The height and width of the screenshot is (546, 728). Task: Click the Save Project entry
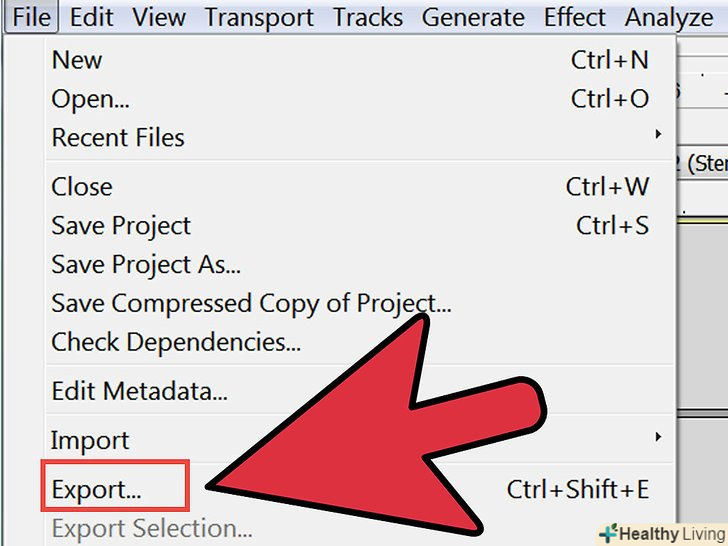click(x=121, y=226)
